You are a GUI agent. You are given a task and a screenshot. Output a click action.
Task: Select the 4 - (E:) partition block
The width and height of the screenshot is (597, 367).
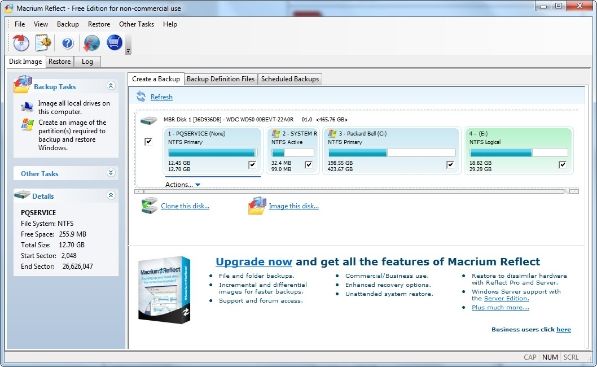pos(519,151)
